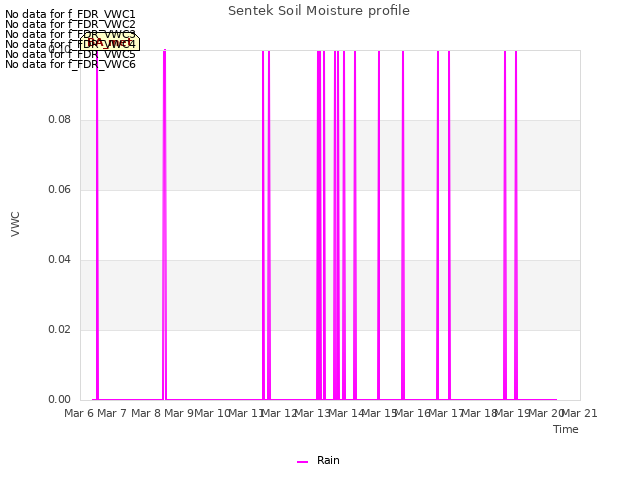This screenshot has width=640, height=480.
Task: Click the Mar 7 x-axis tick label
Action: [x=112, y=413]
